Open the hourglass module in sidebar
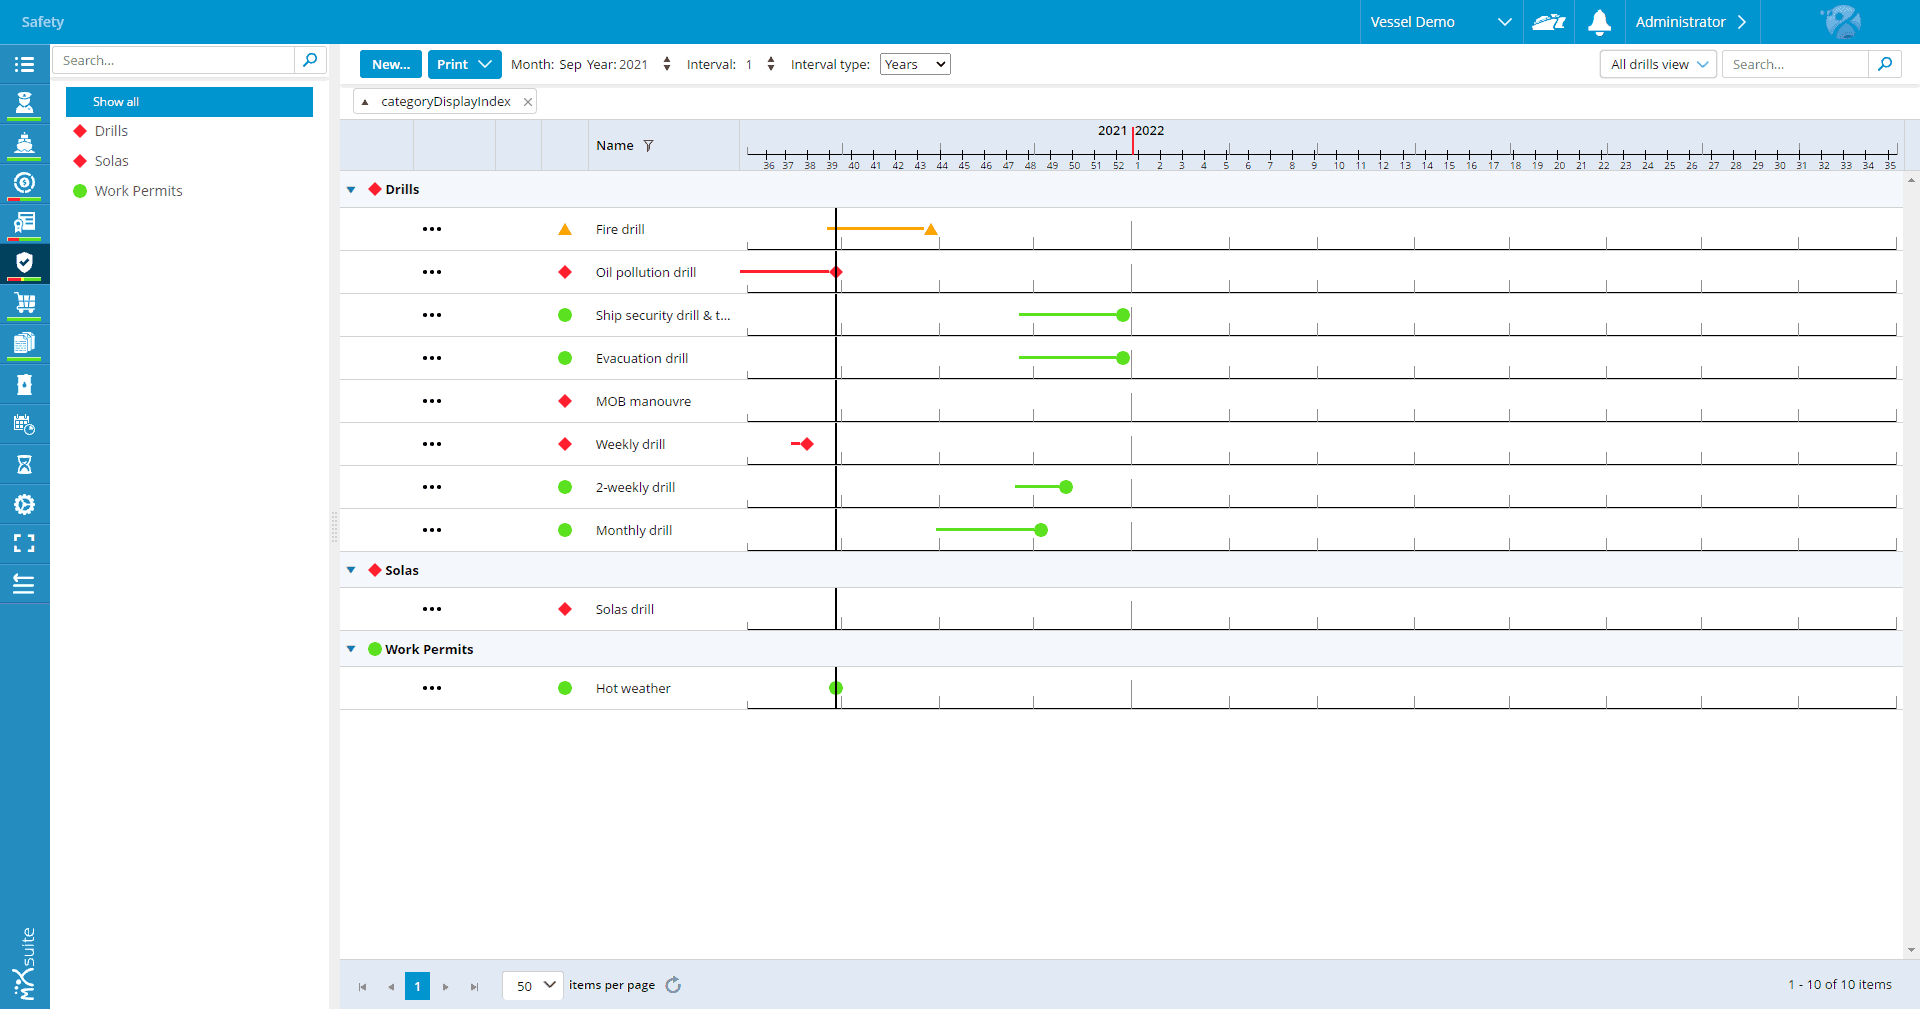This screenshot has height=1009, width=1920. pos(24,464)
